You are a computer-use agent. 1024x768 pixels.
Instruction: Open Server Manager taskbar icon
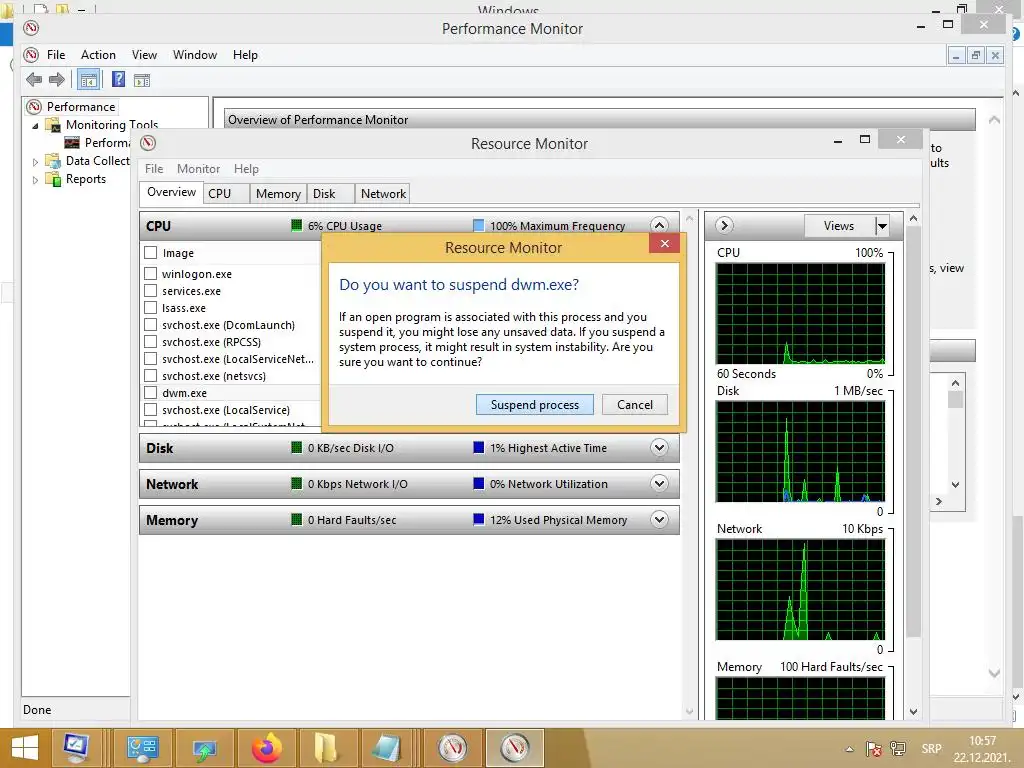click(77, 748)
